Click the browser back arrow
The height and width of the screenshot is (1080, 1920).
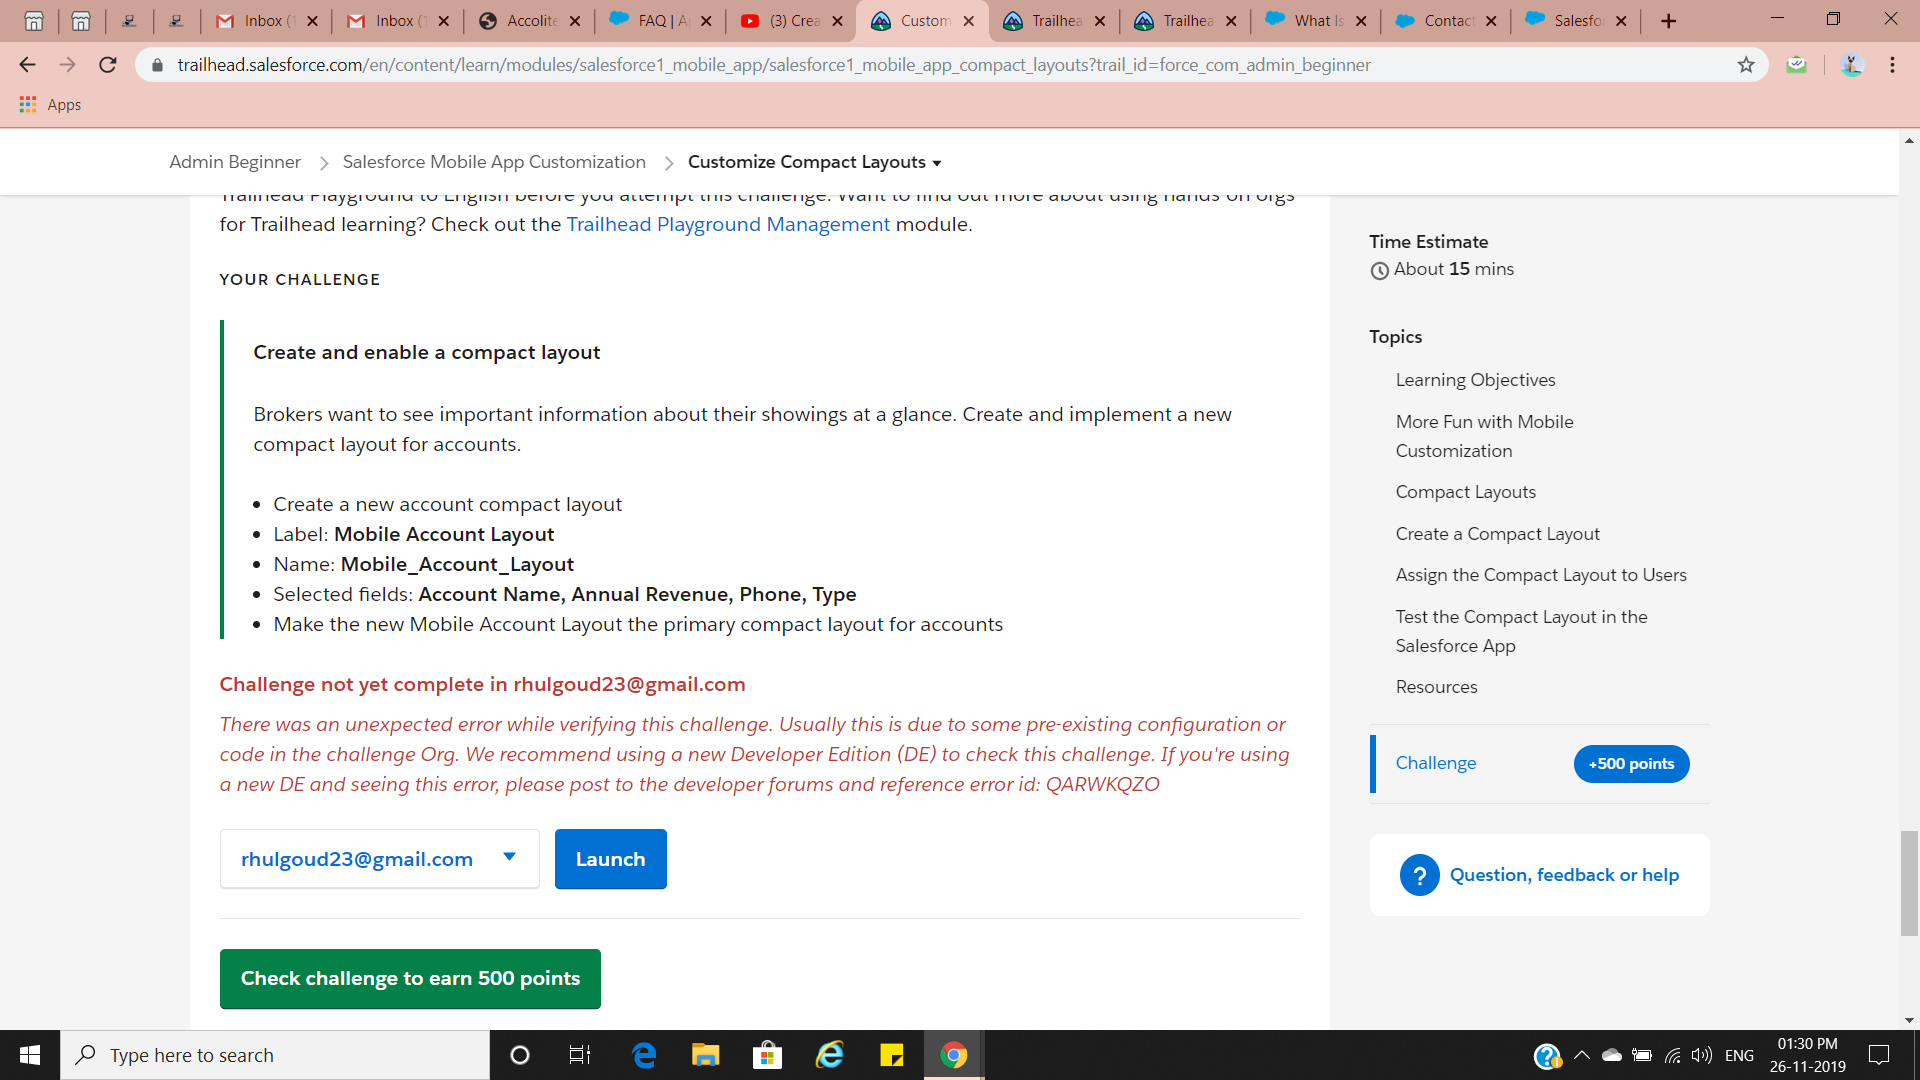click(27, 65)
